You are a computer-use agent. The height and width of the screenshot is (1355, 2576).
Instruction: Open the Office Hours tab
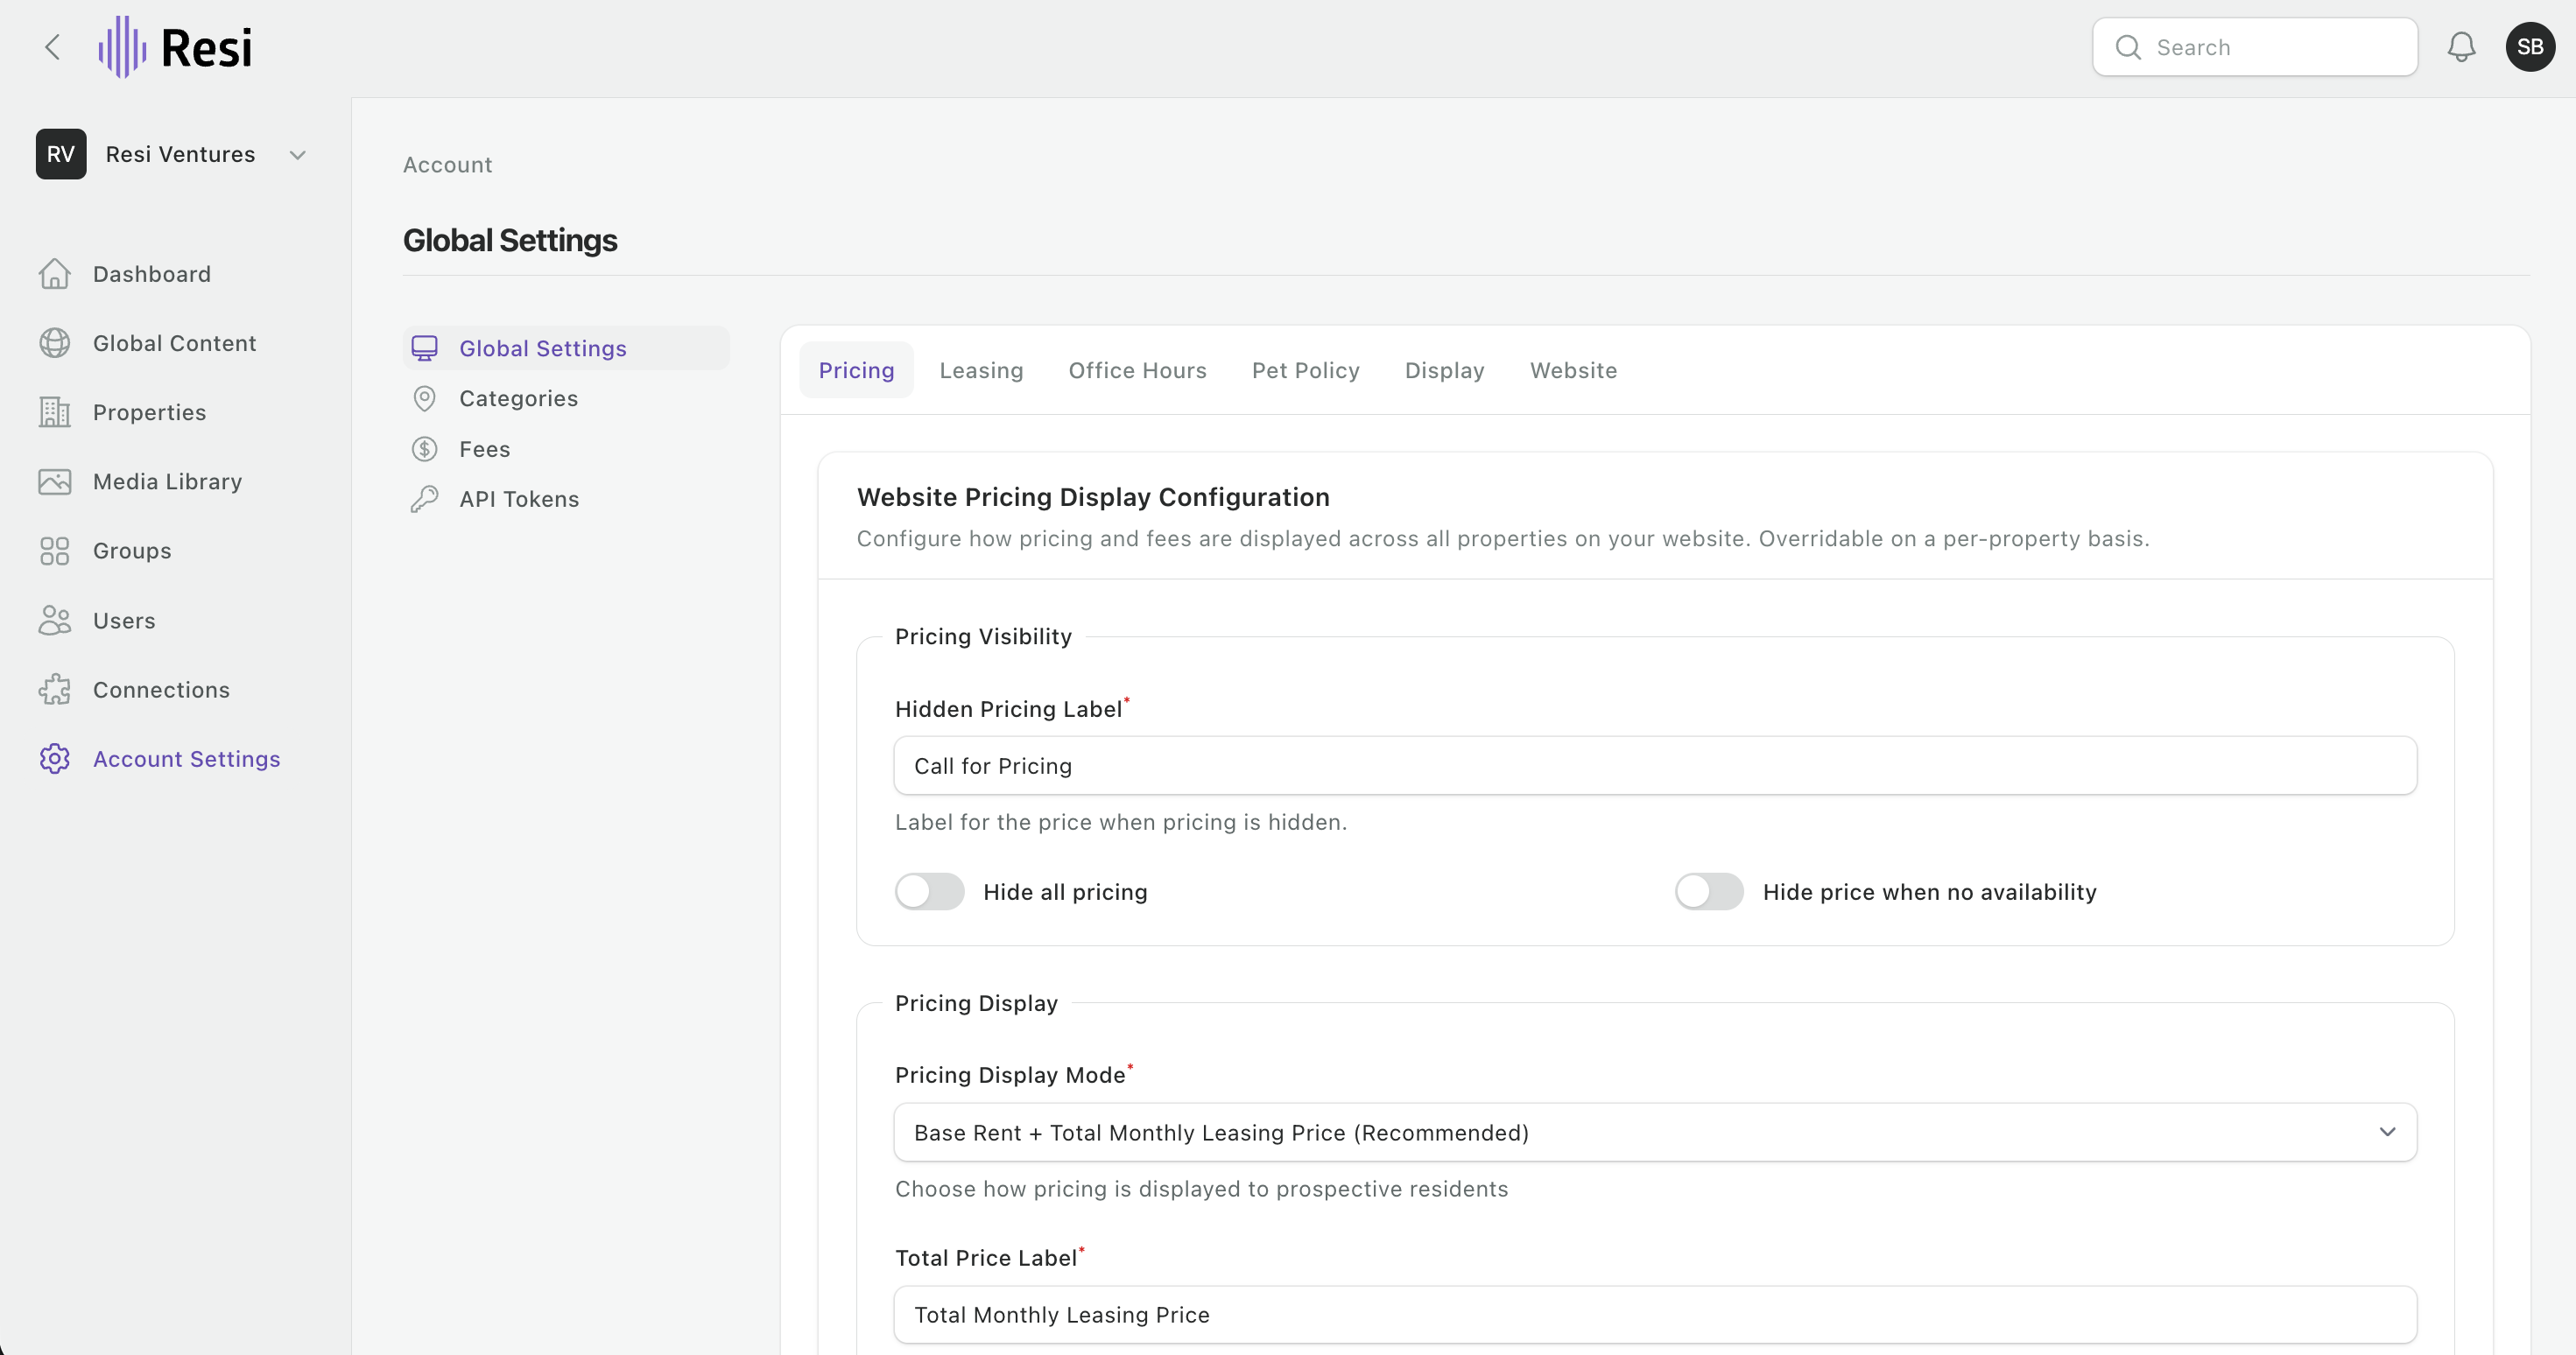(1137, 370)
